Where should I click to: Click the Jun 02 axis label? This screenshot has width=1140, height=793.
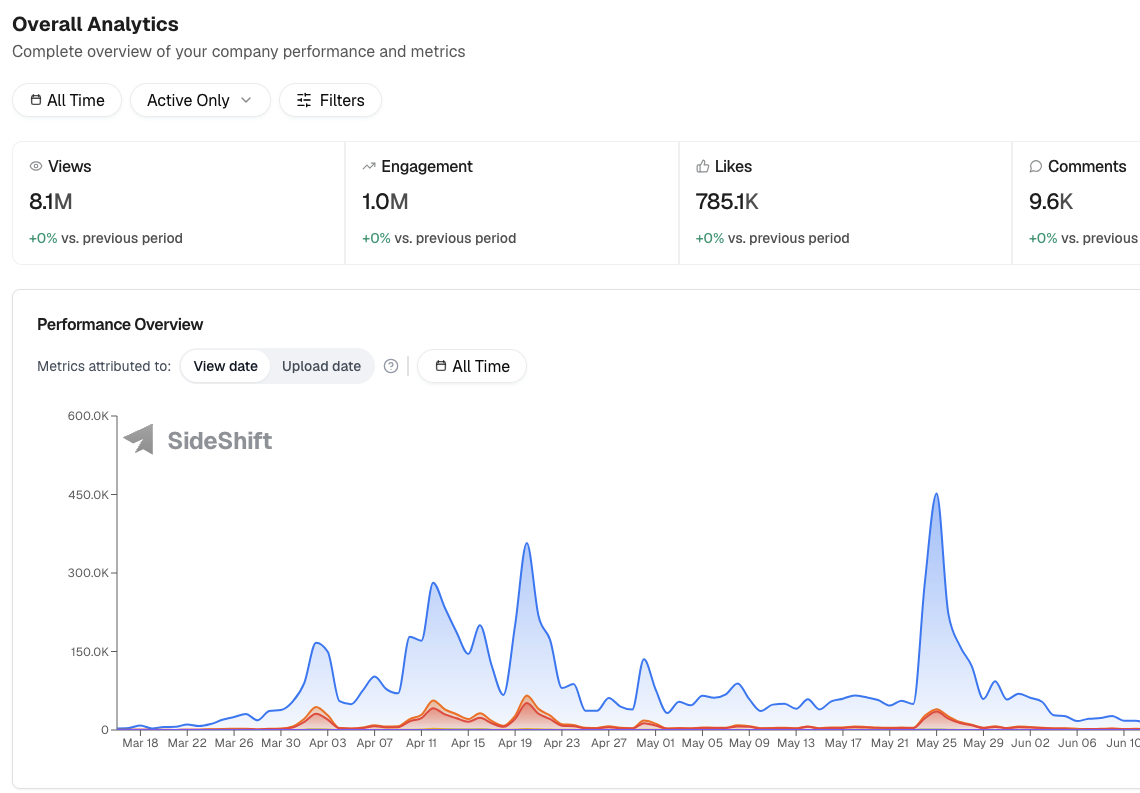[1030, 743]
